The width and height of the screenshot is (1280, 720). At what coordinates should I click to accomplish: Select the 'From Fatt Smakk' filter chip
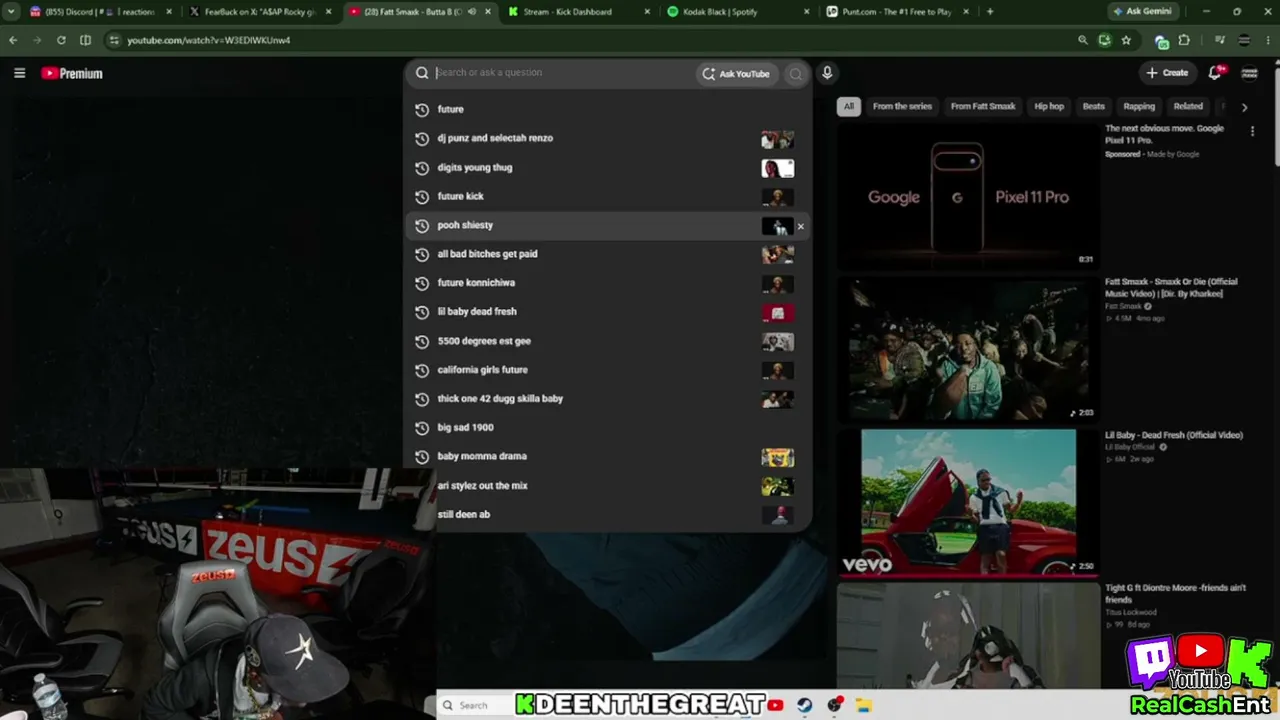[983, 106]
